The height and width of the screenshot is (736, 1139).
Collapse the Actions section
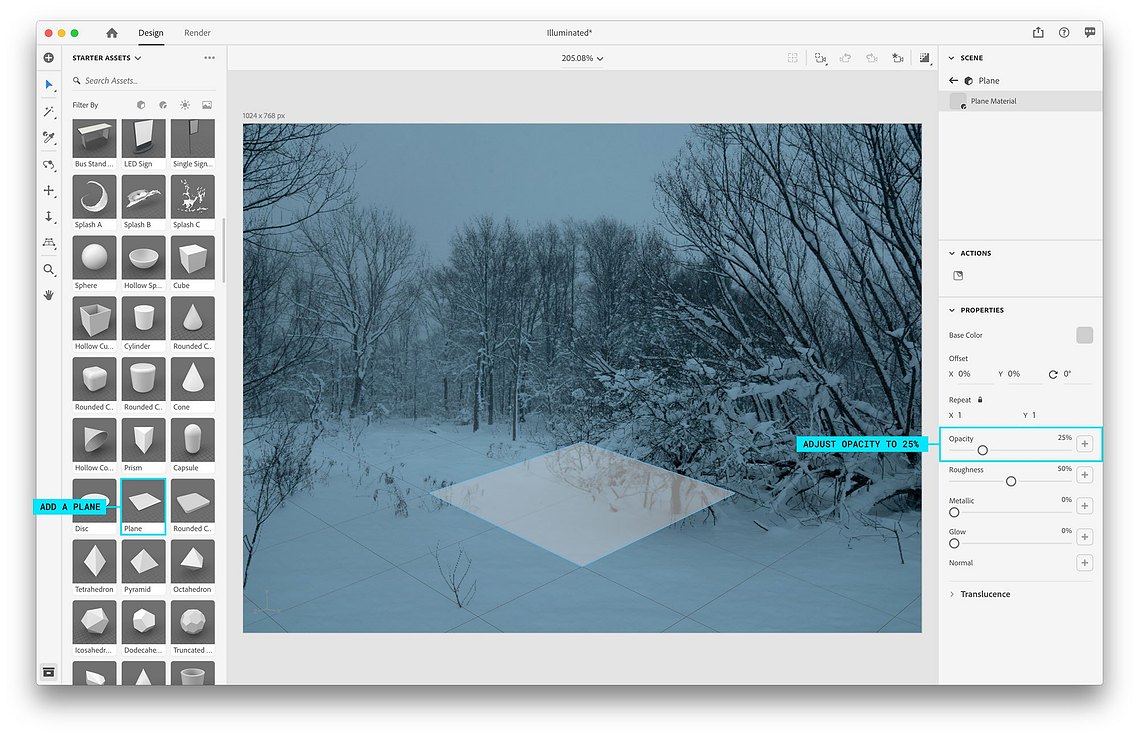[952, 253]
